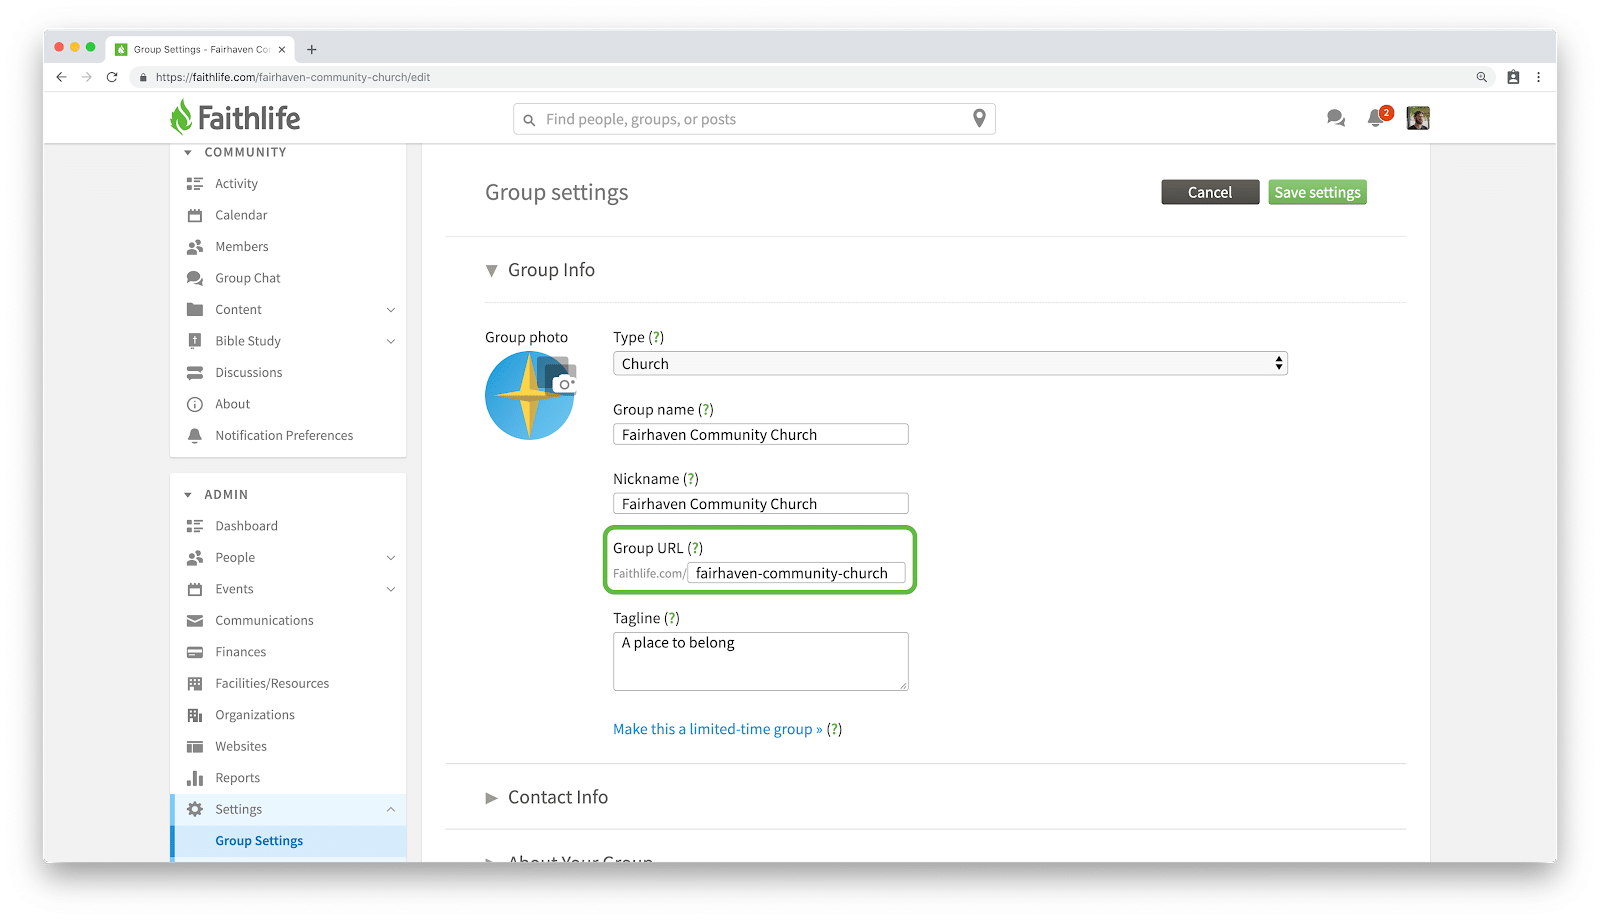Click the Save settings button
Screen dimensions: 1600x920
1317,192
